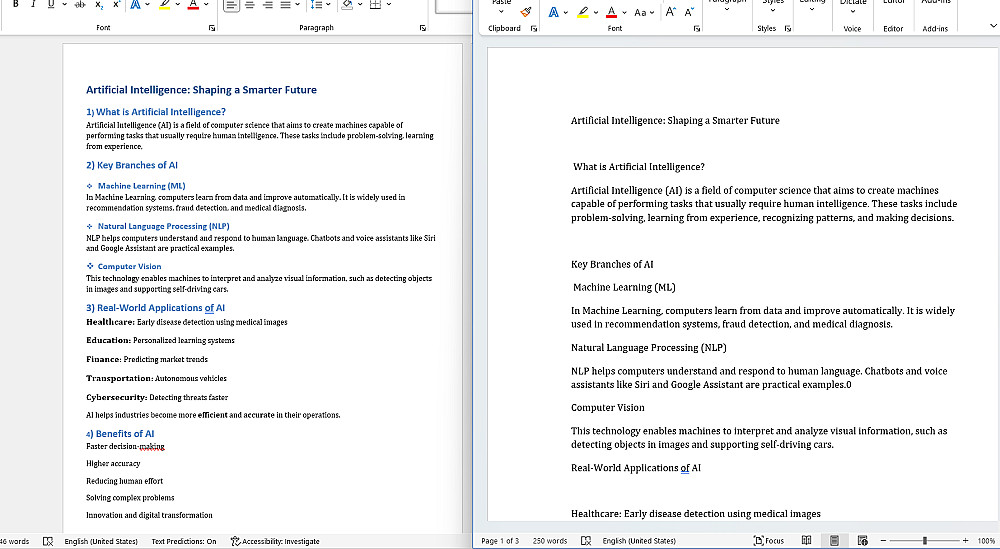Viewport: 1000px width, 549px height.
Task: Apply red font color in right window
Action: point(611,12)
